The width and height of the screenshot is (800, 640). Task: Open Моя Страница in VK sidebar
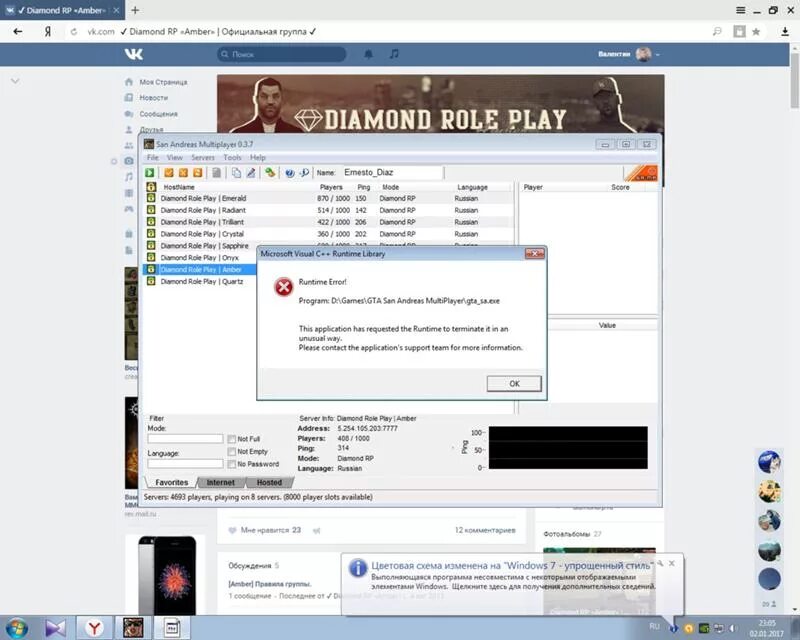[x=163, y=82]
